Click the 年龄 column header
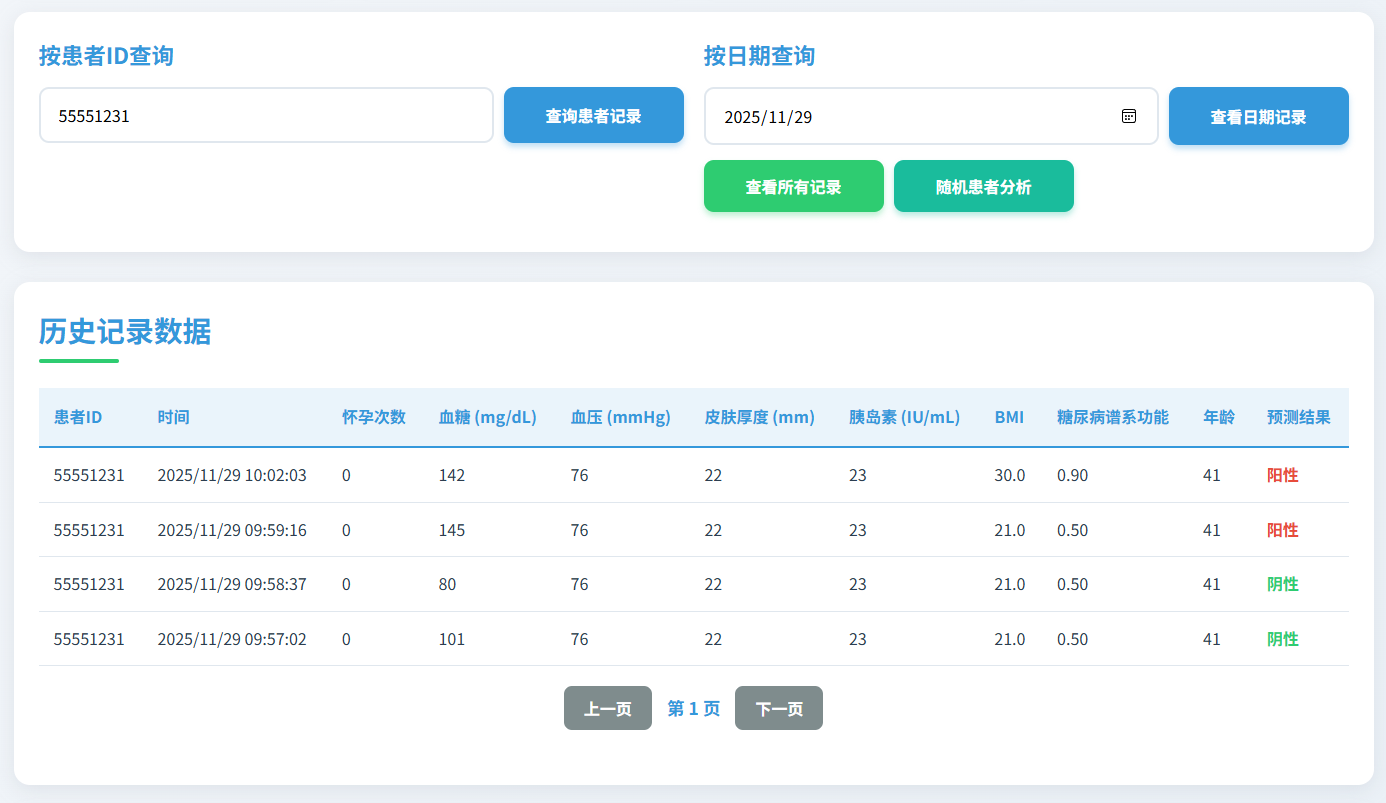1386x803 pixels. [x=1219, y=417]
